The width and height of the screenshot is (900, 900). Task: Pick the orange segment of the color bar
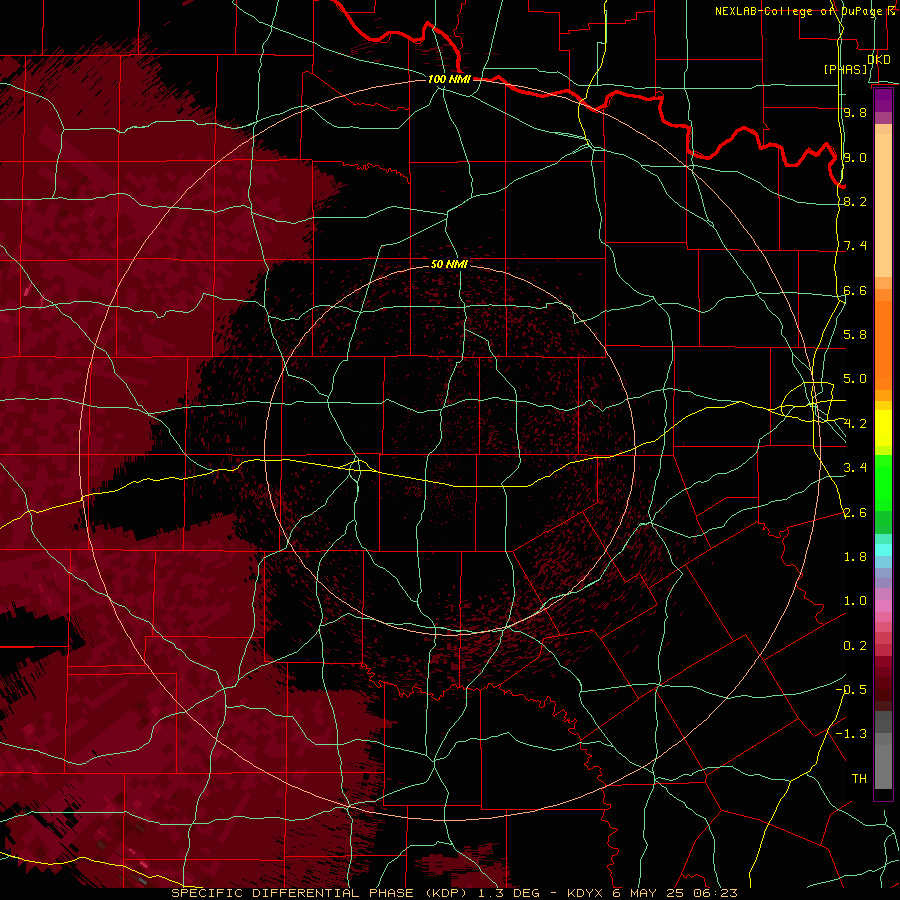pyautogui.click(x=883, y=346)
